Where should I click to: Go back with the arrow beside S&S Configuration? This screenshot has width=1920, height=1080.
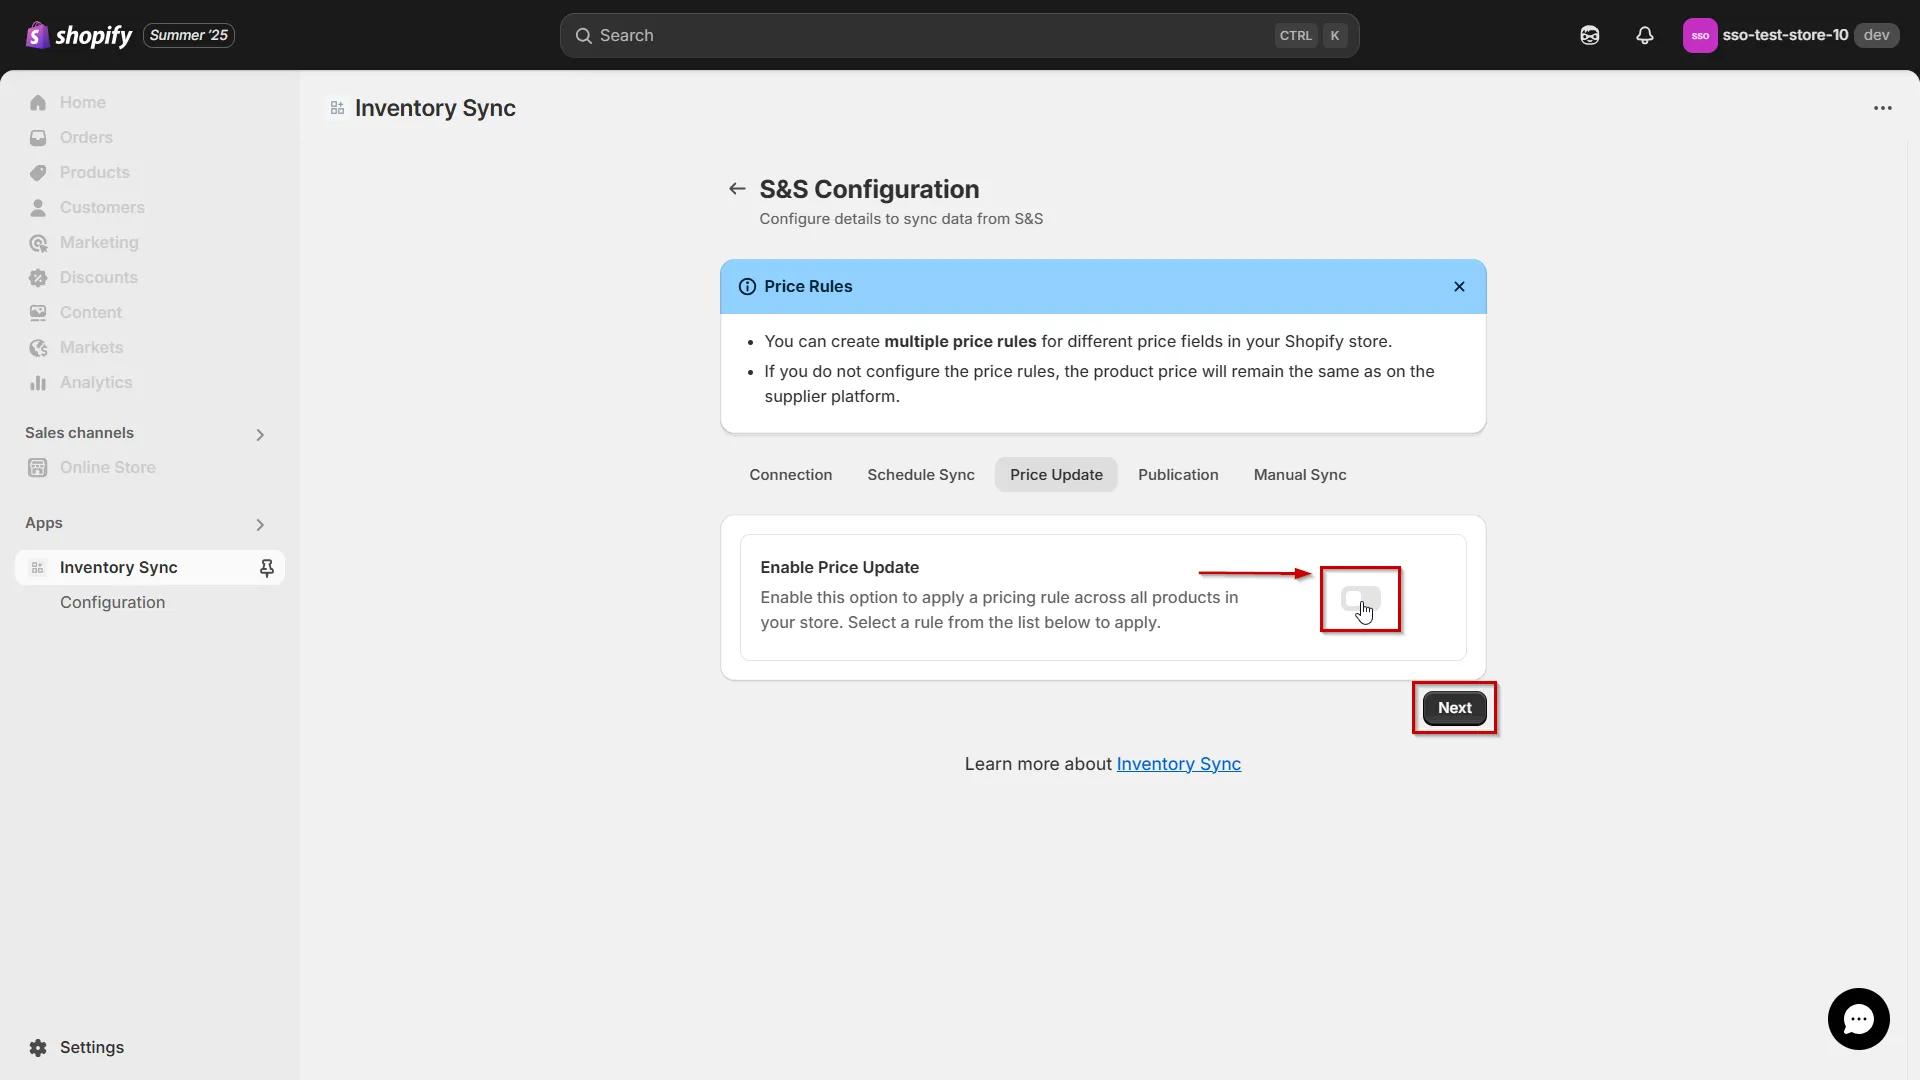pyautogui.click(x=737, y=189)
